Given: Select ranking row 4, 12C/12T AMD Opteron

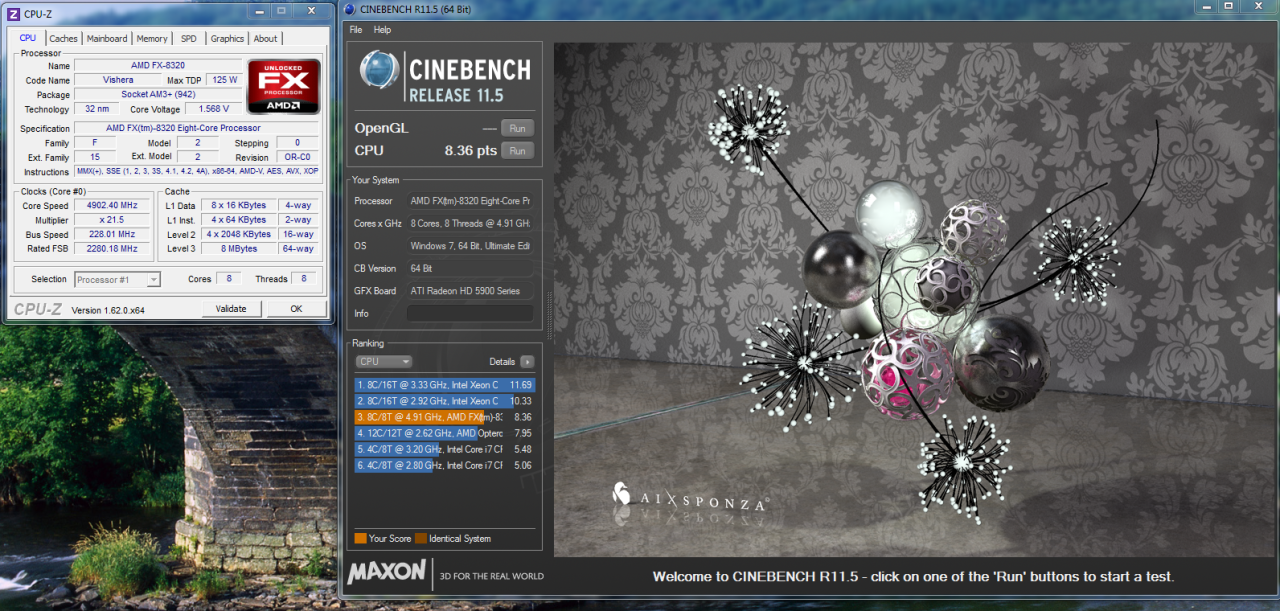Looking at the screenshot, I should pyautogui.click(x=445, y=433).
